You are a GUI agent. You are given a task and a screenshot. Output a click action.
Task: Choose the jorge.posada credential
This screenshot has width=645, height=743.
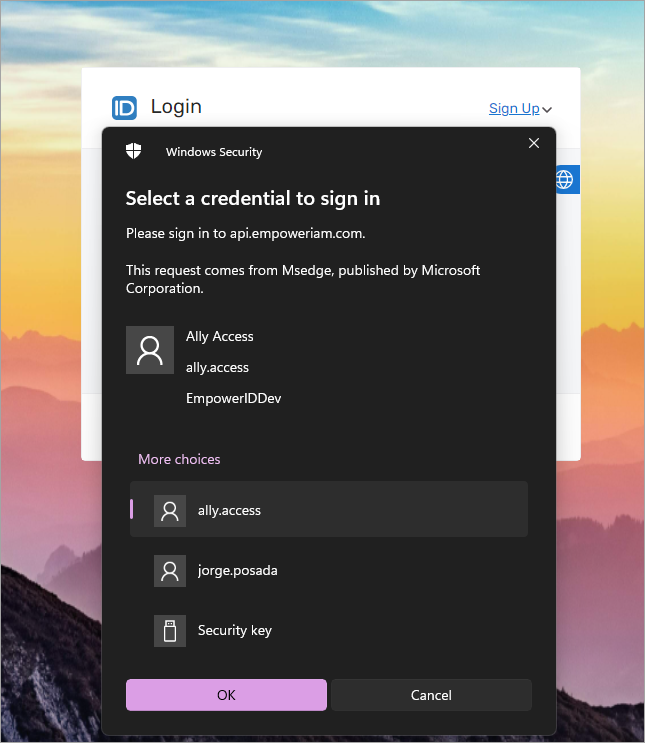pyautogui.click(x=329, y=570)
